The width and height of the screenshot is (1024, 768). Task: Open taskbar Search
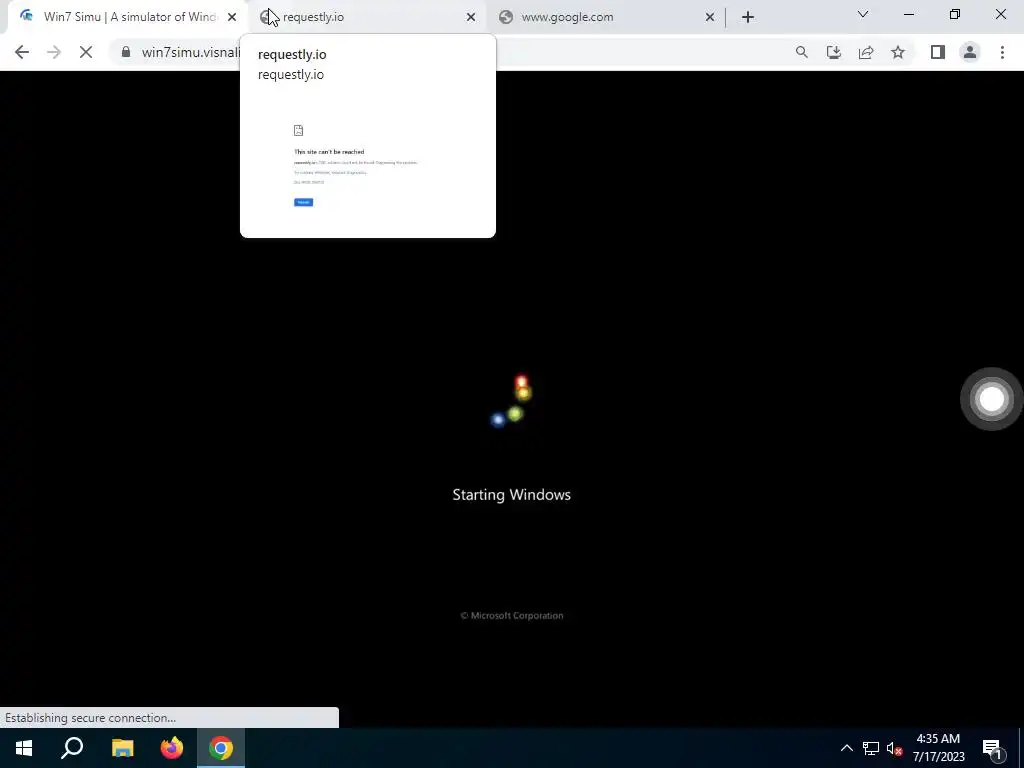[72, 748]
